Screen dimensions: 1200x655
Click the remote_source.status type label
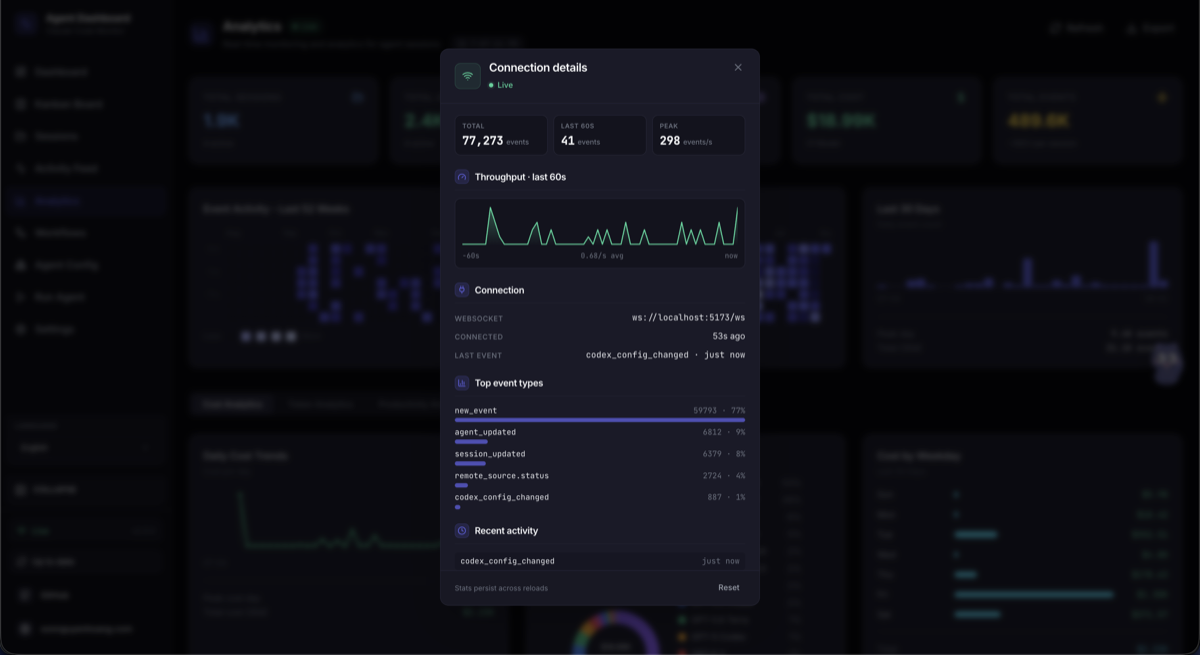(502, 476)
